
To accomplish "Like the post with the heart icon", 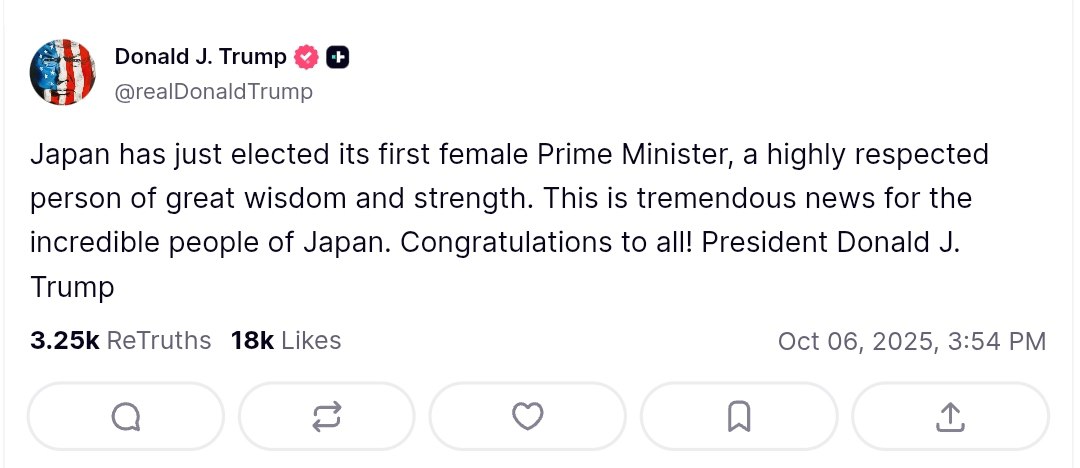I will (x=527, y=416).
